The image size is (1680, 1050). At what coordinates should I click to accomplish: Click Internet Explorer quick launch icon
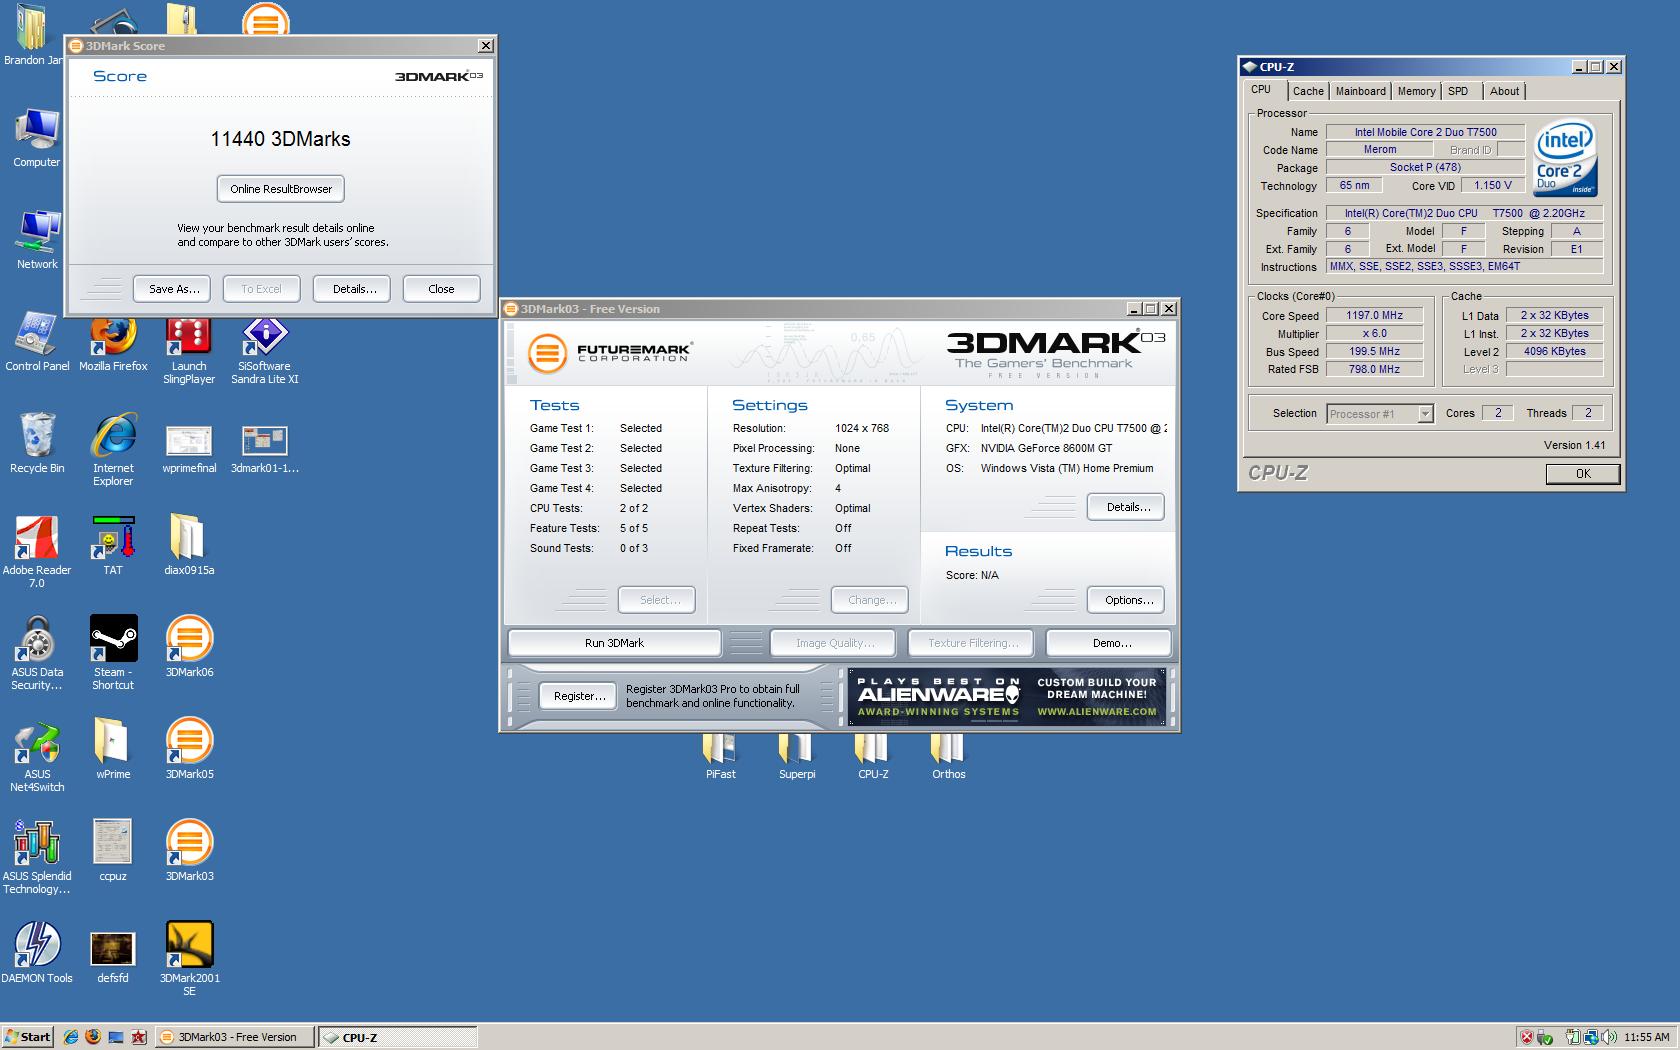(x=70, y=1037)
